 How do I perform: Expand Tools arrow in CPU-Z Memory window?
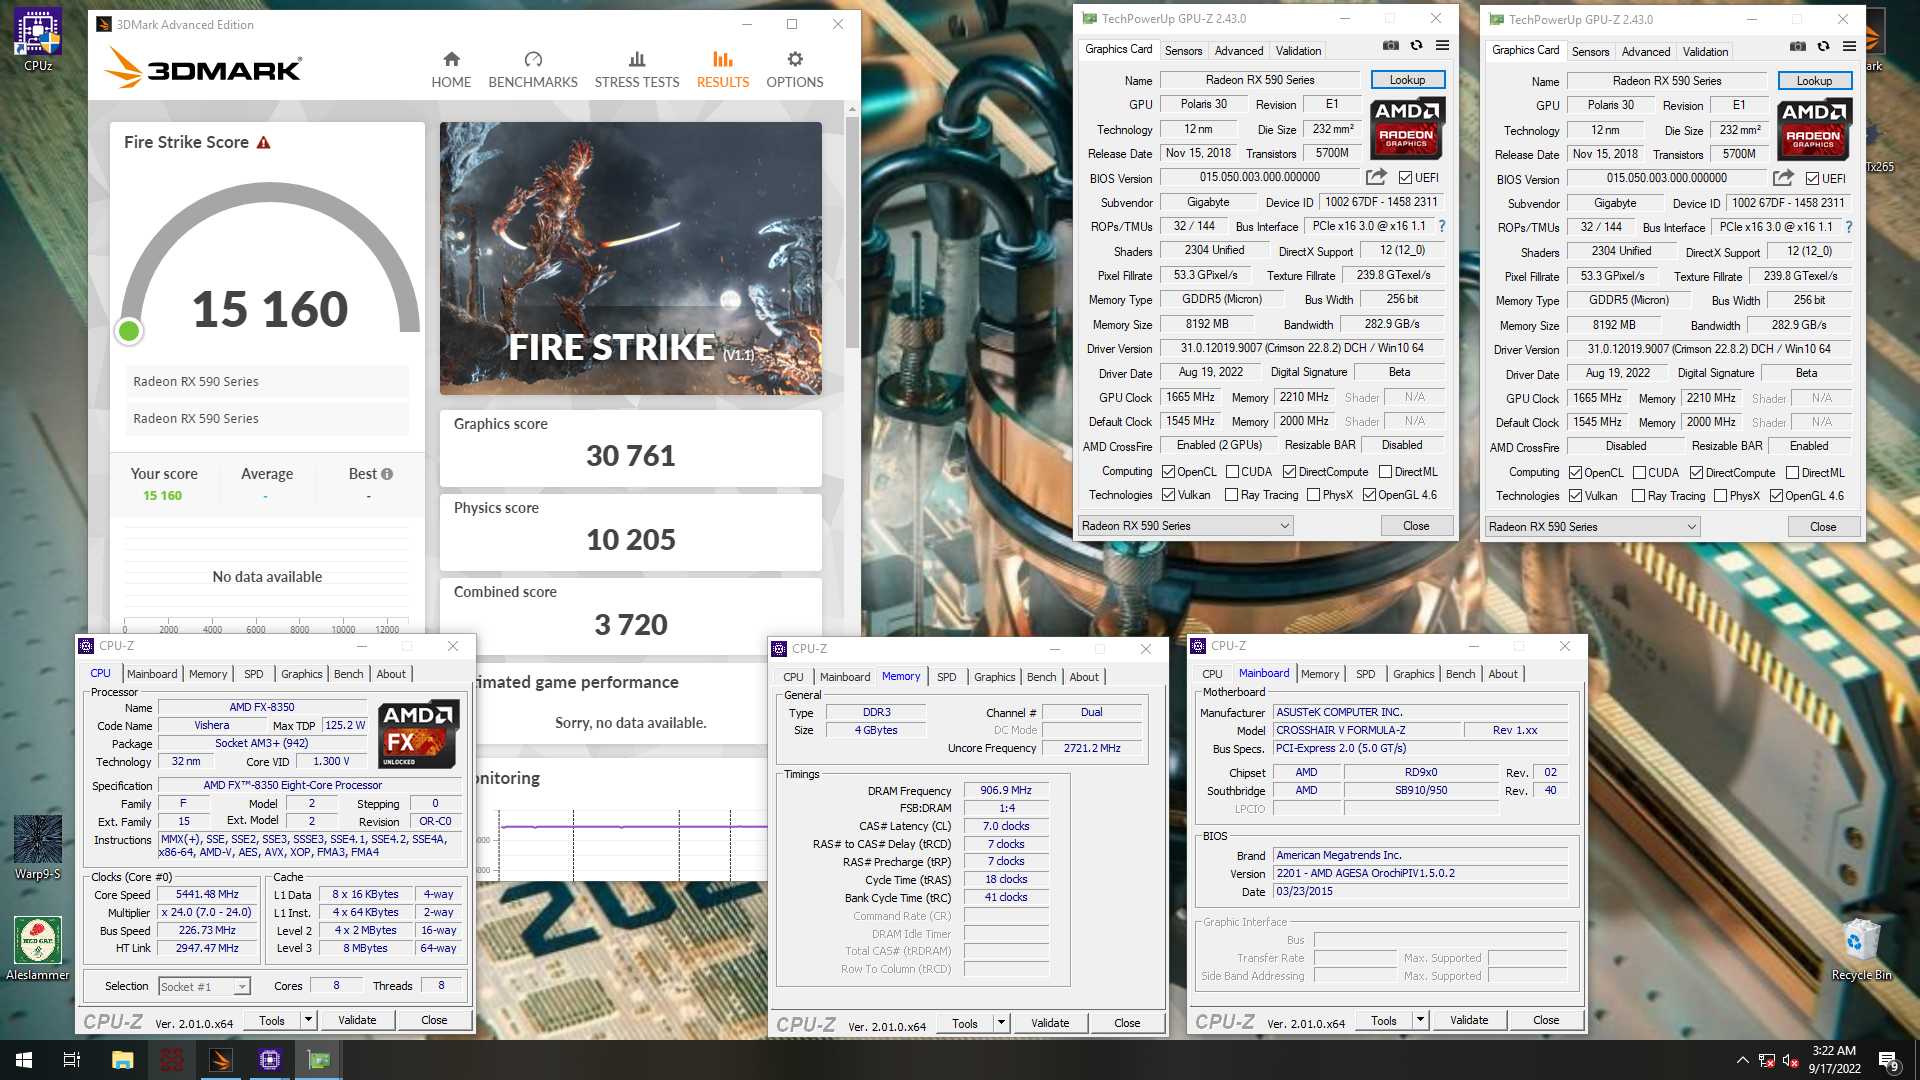pos(1001,1023)
